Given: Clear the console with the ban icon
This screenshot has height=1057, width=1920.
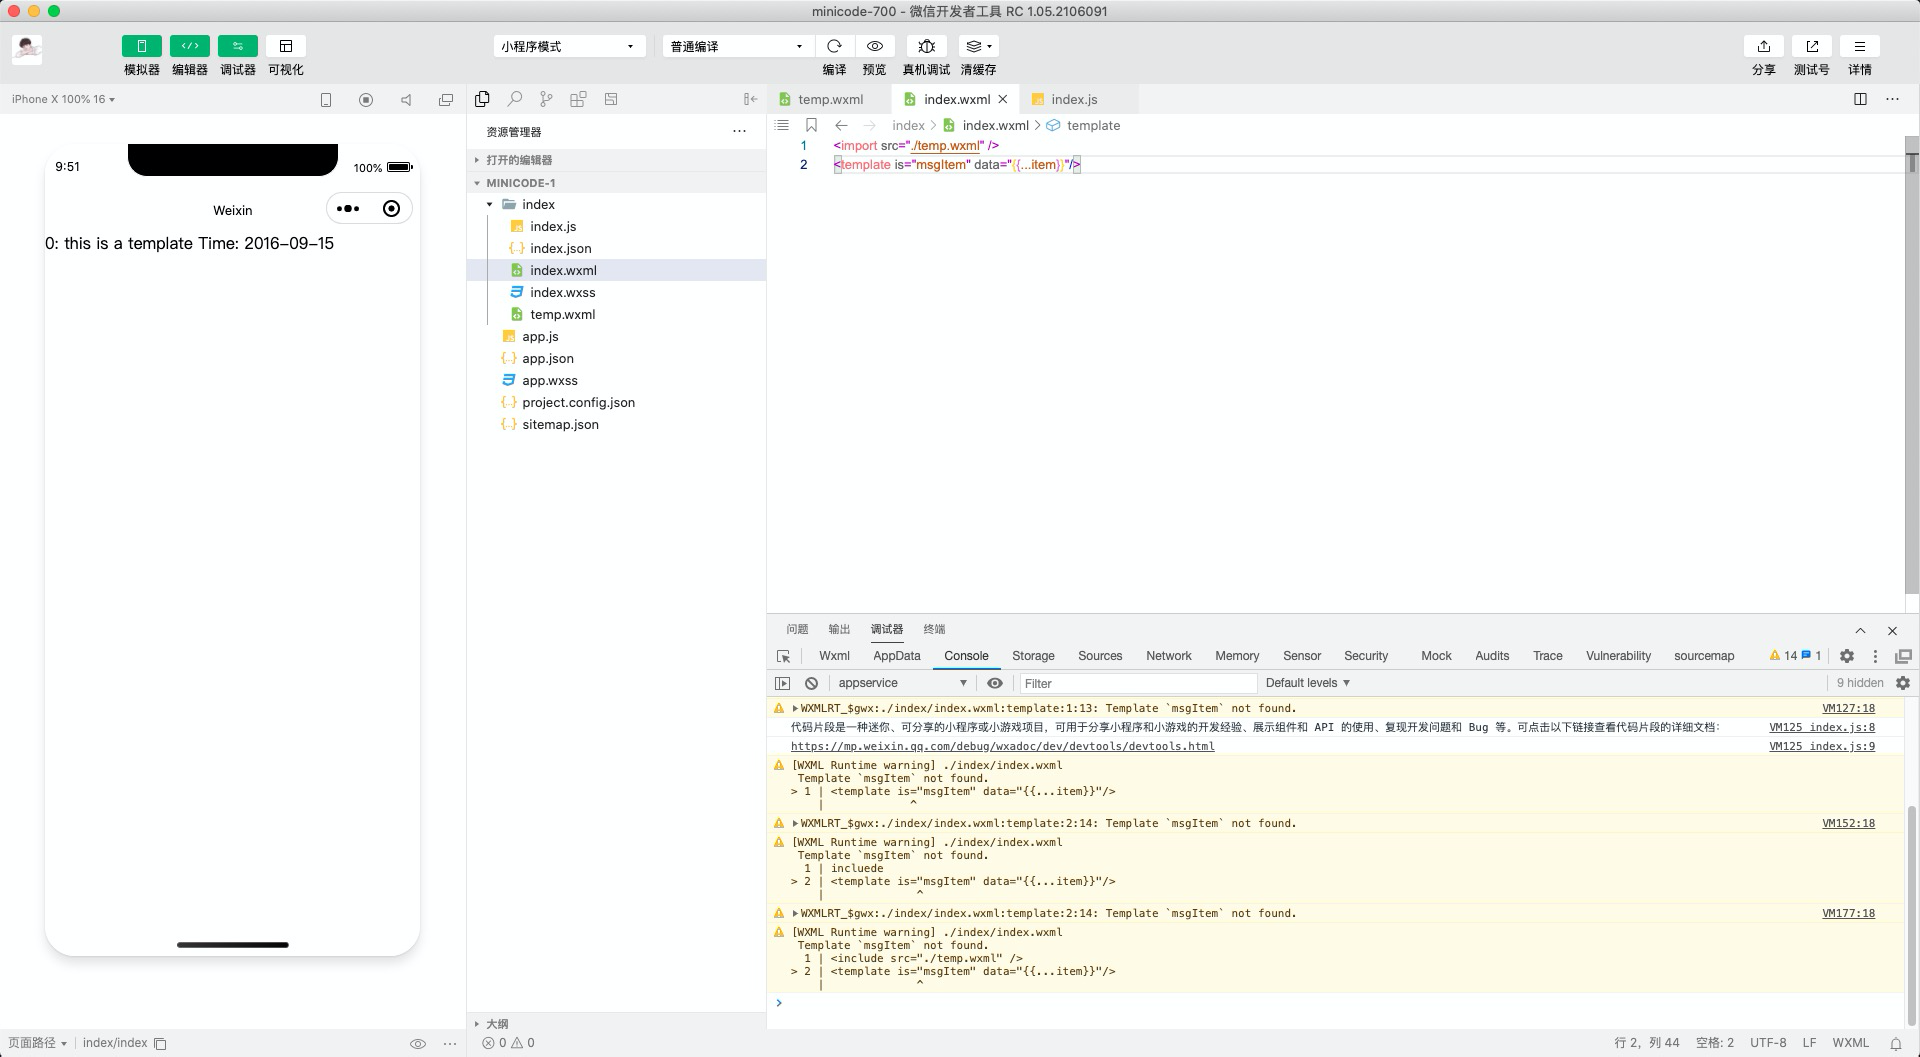Looking at the screenshot, I should [x=811, y=683].
